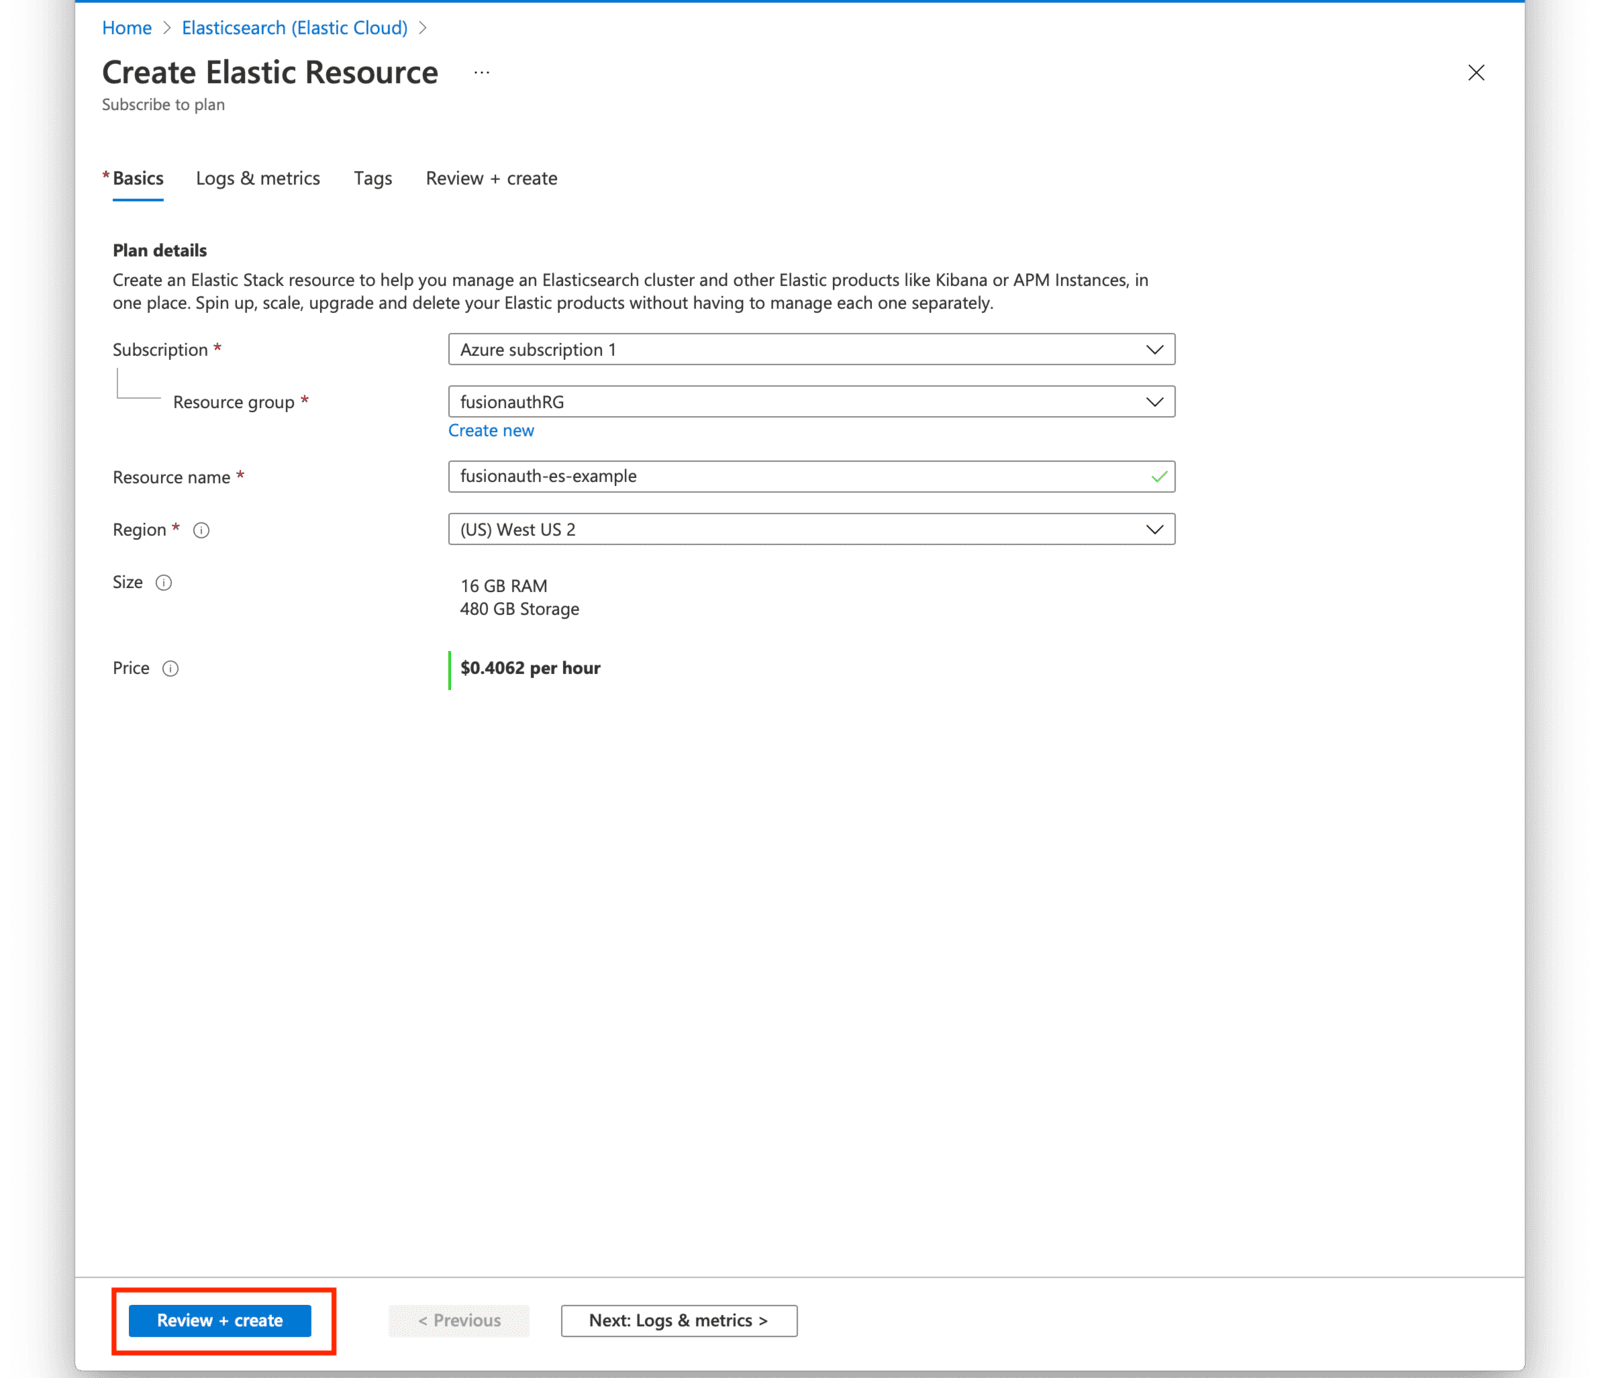
Task: Click the Price info icon
Action: [171, 669]
